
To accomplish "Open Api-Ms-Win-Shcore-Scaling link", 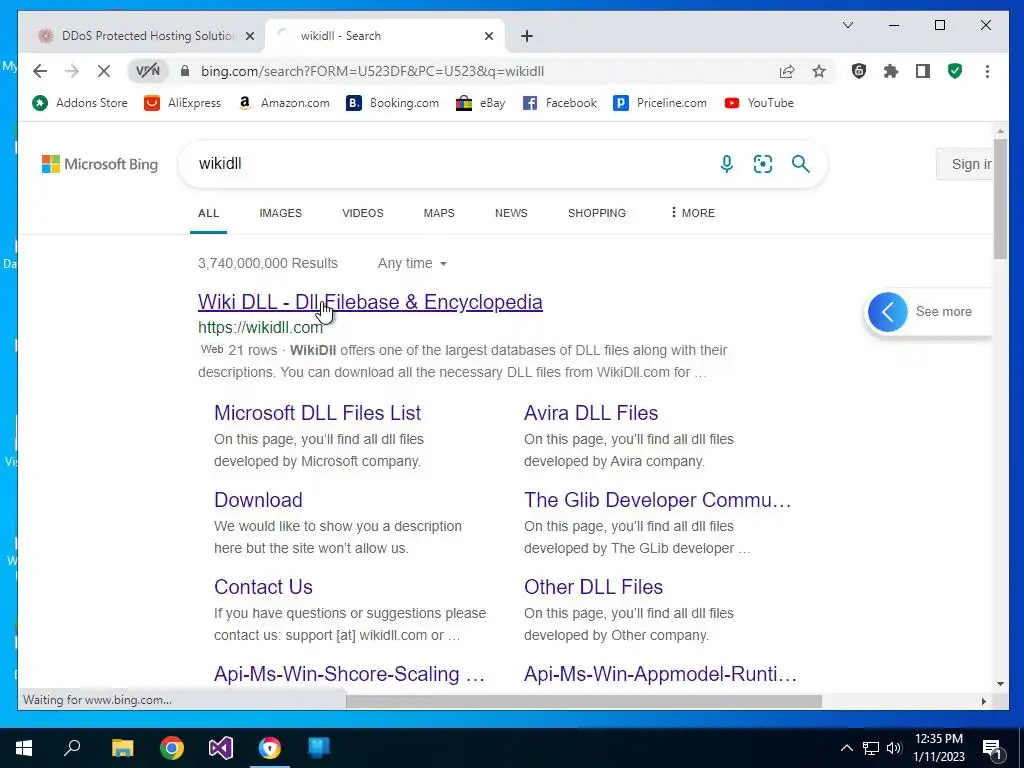I will point(349,674).
